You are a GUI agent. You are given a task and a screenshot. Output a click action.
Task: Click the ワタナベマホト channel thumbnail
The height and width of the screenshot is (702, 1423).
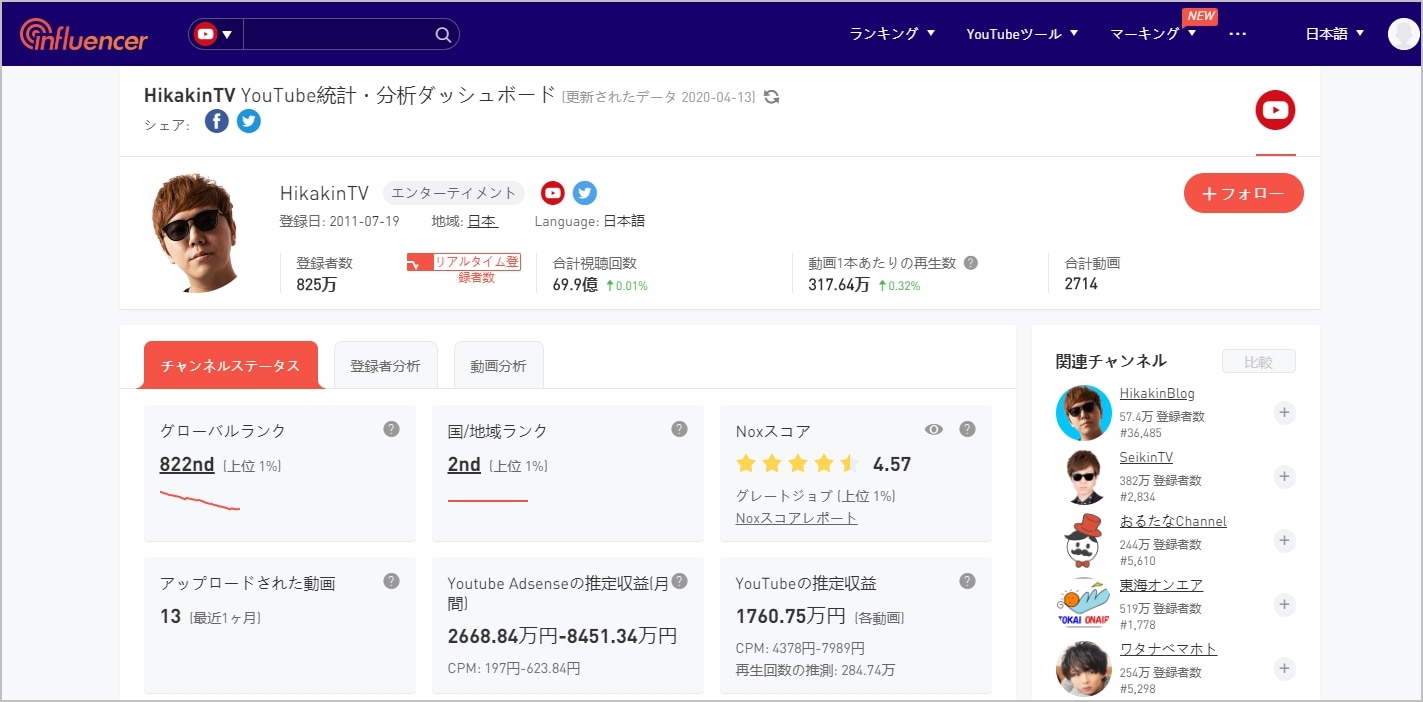click(x=1084, y=669)
